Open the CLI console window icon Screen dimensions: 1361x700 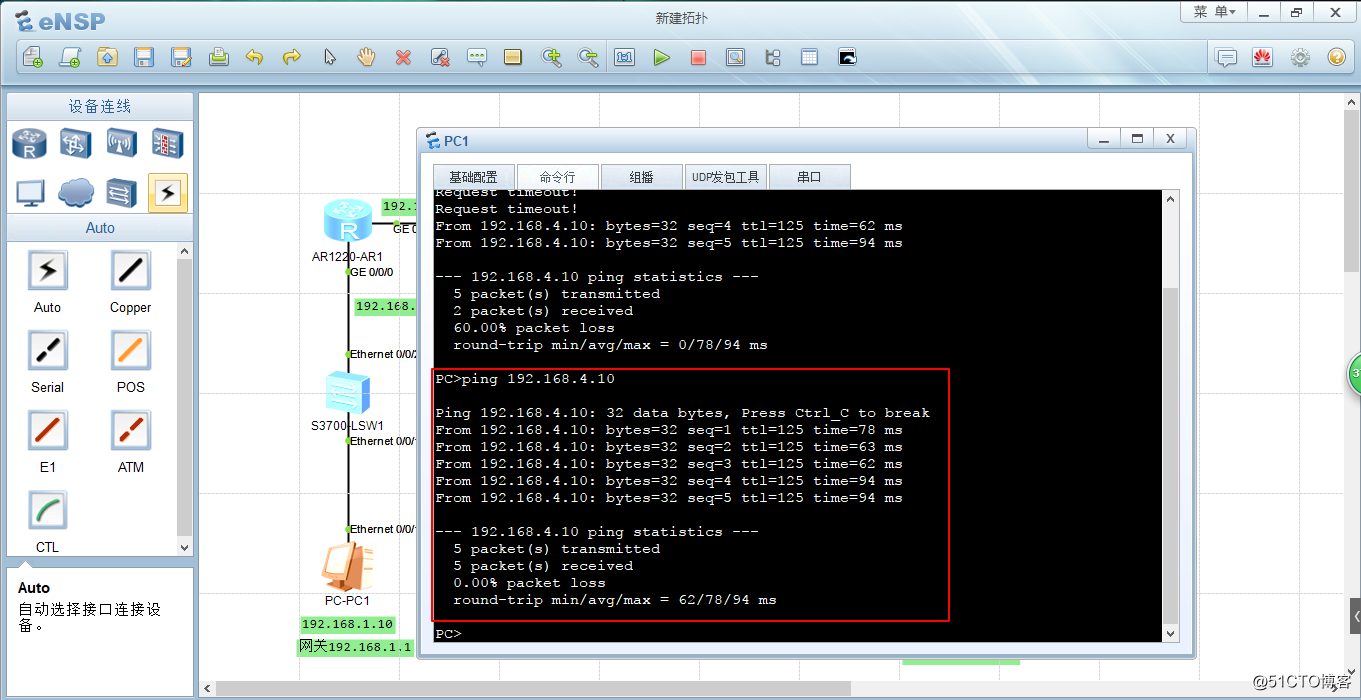pos(847,57)
